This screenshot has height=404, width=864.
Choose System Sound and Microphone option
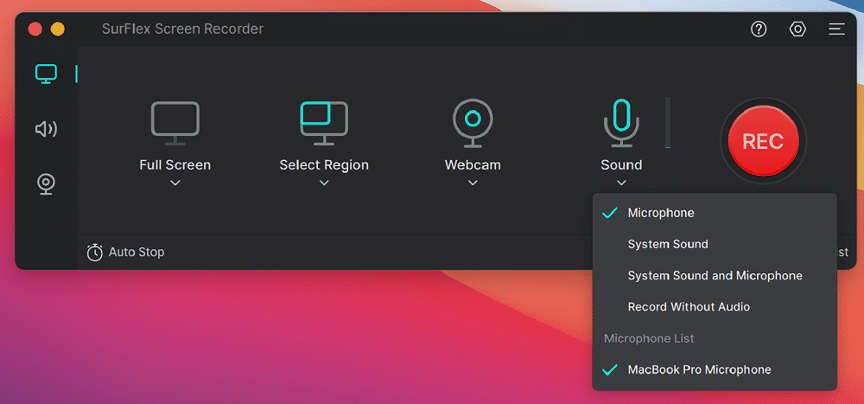[714, 275]
